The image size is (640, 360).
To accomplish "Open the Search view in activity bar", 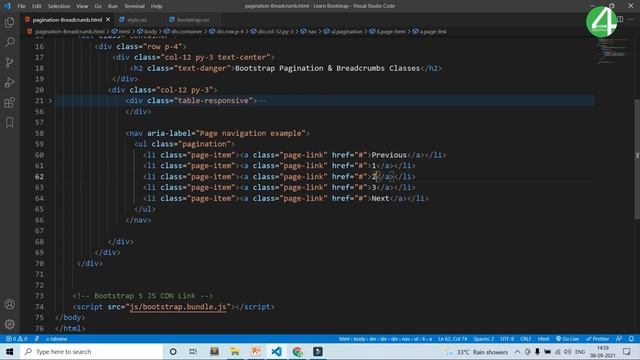I will [x=9, y=42].
